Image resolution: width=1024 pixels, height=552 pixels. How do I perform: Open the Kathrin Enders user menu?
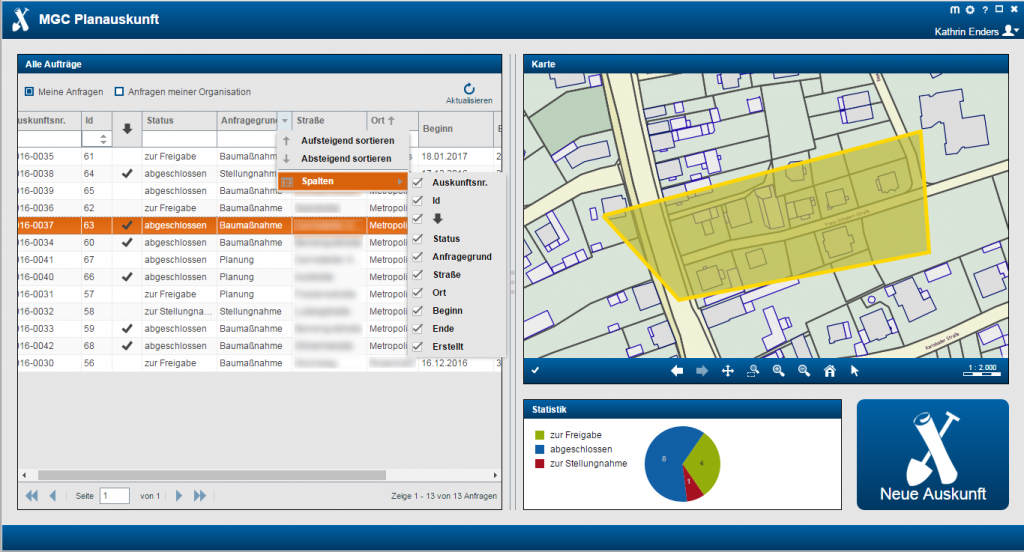1010,31
